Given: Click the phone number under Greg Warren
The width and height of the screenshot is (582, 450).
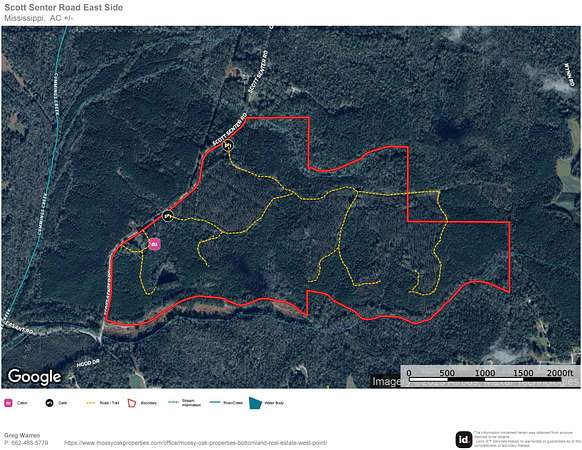Looking at the screenshot, I should pos(26,443).
